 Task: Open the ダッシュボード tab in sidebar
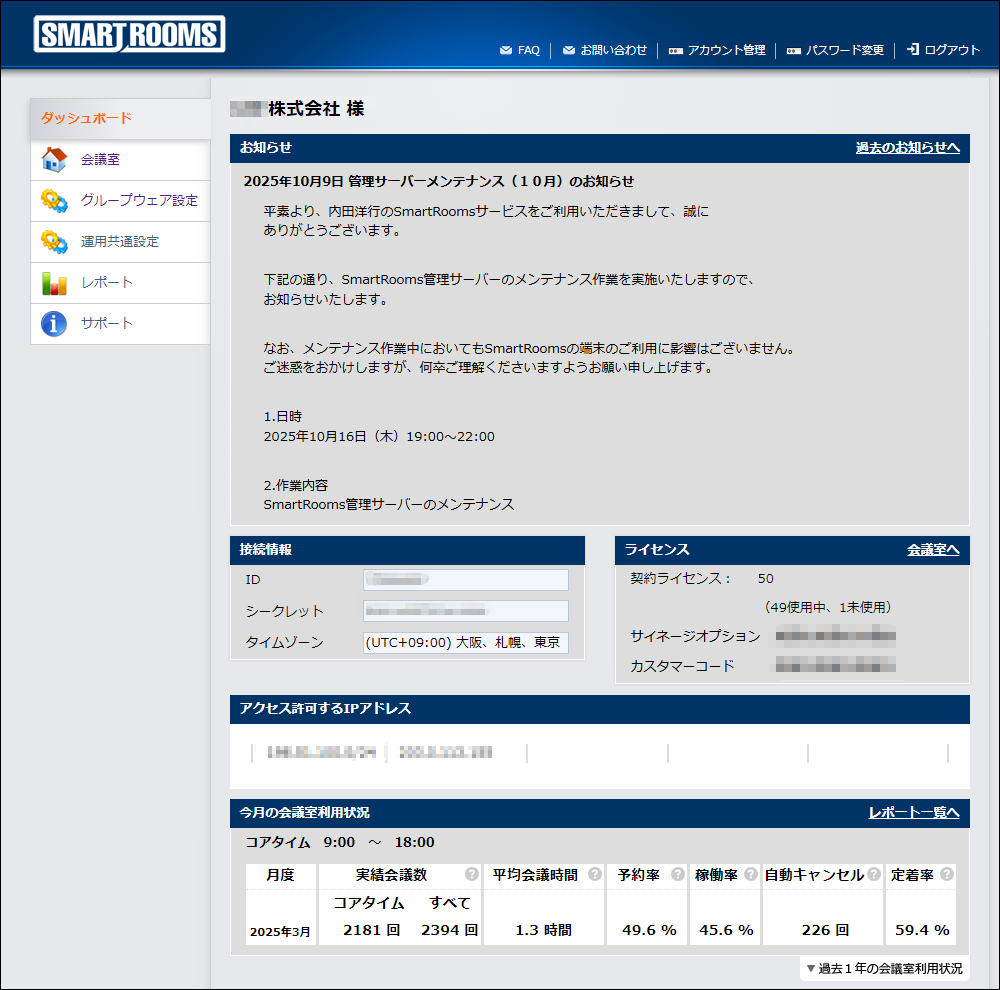(120, 118)
